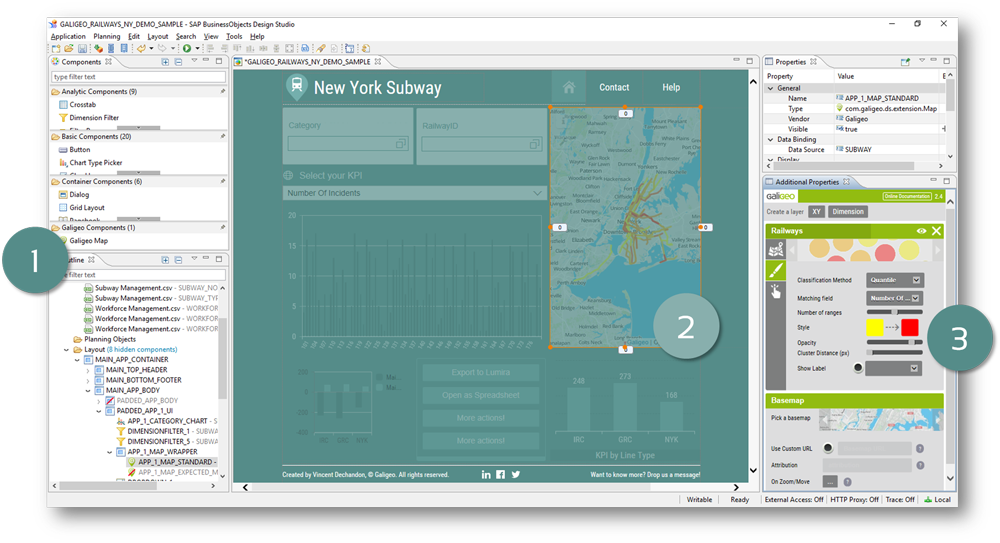The image size is (1000, 543).
Task: Select the map layers tab in Railways layer
Action: [776, 249]
